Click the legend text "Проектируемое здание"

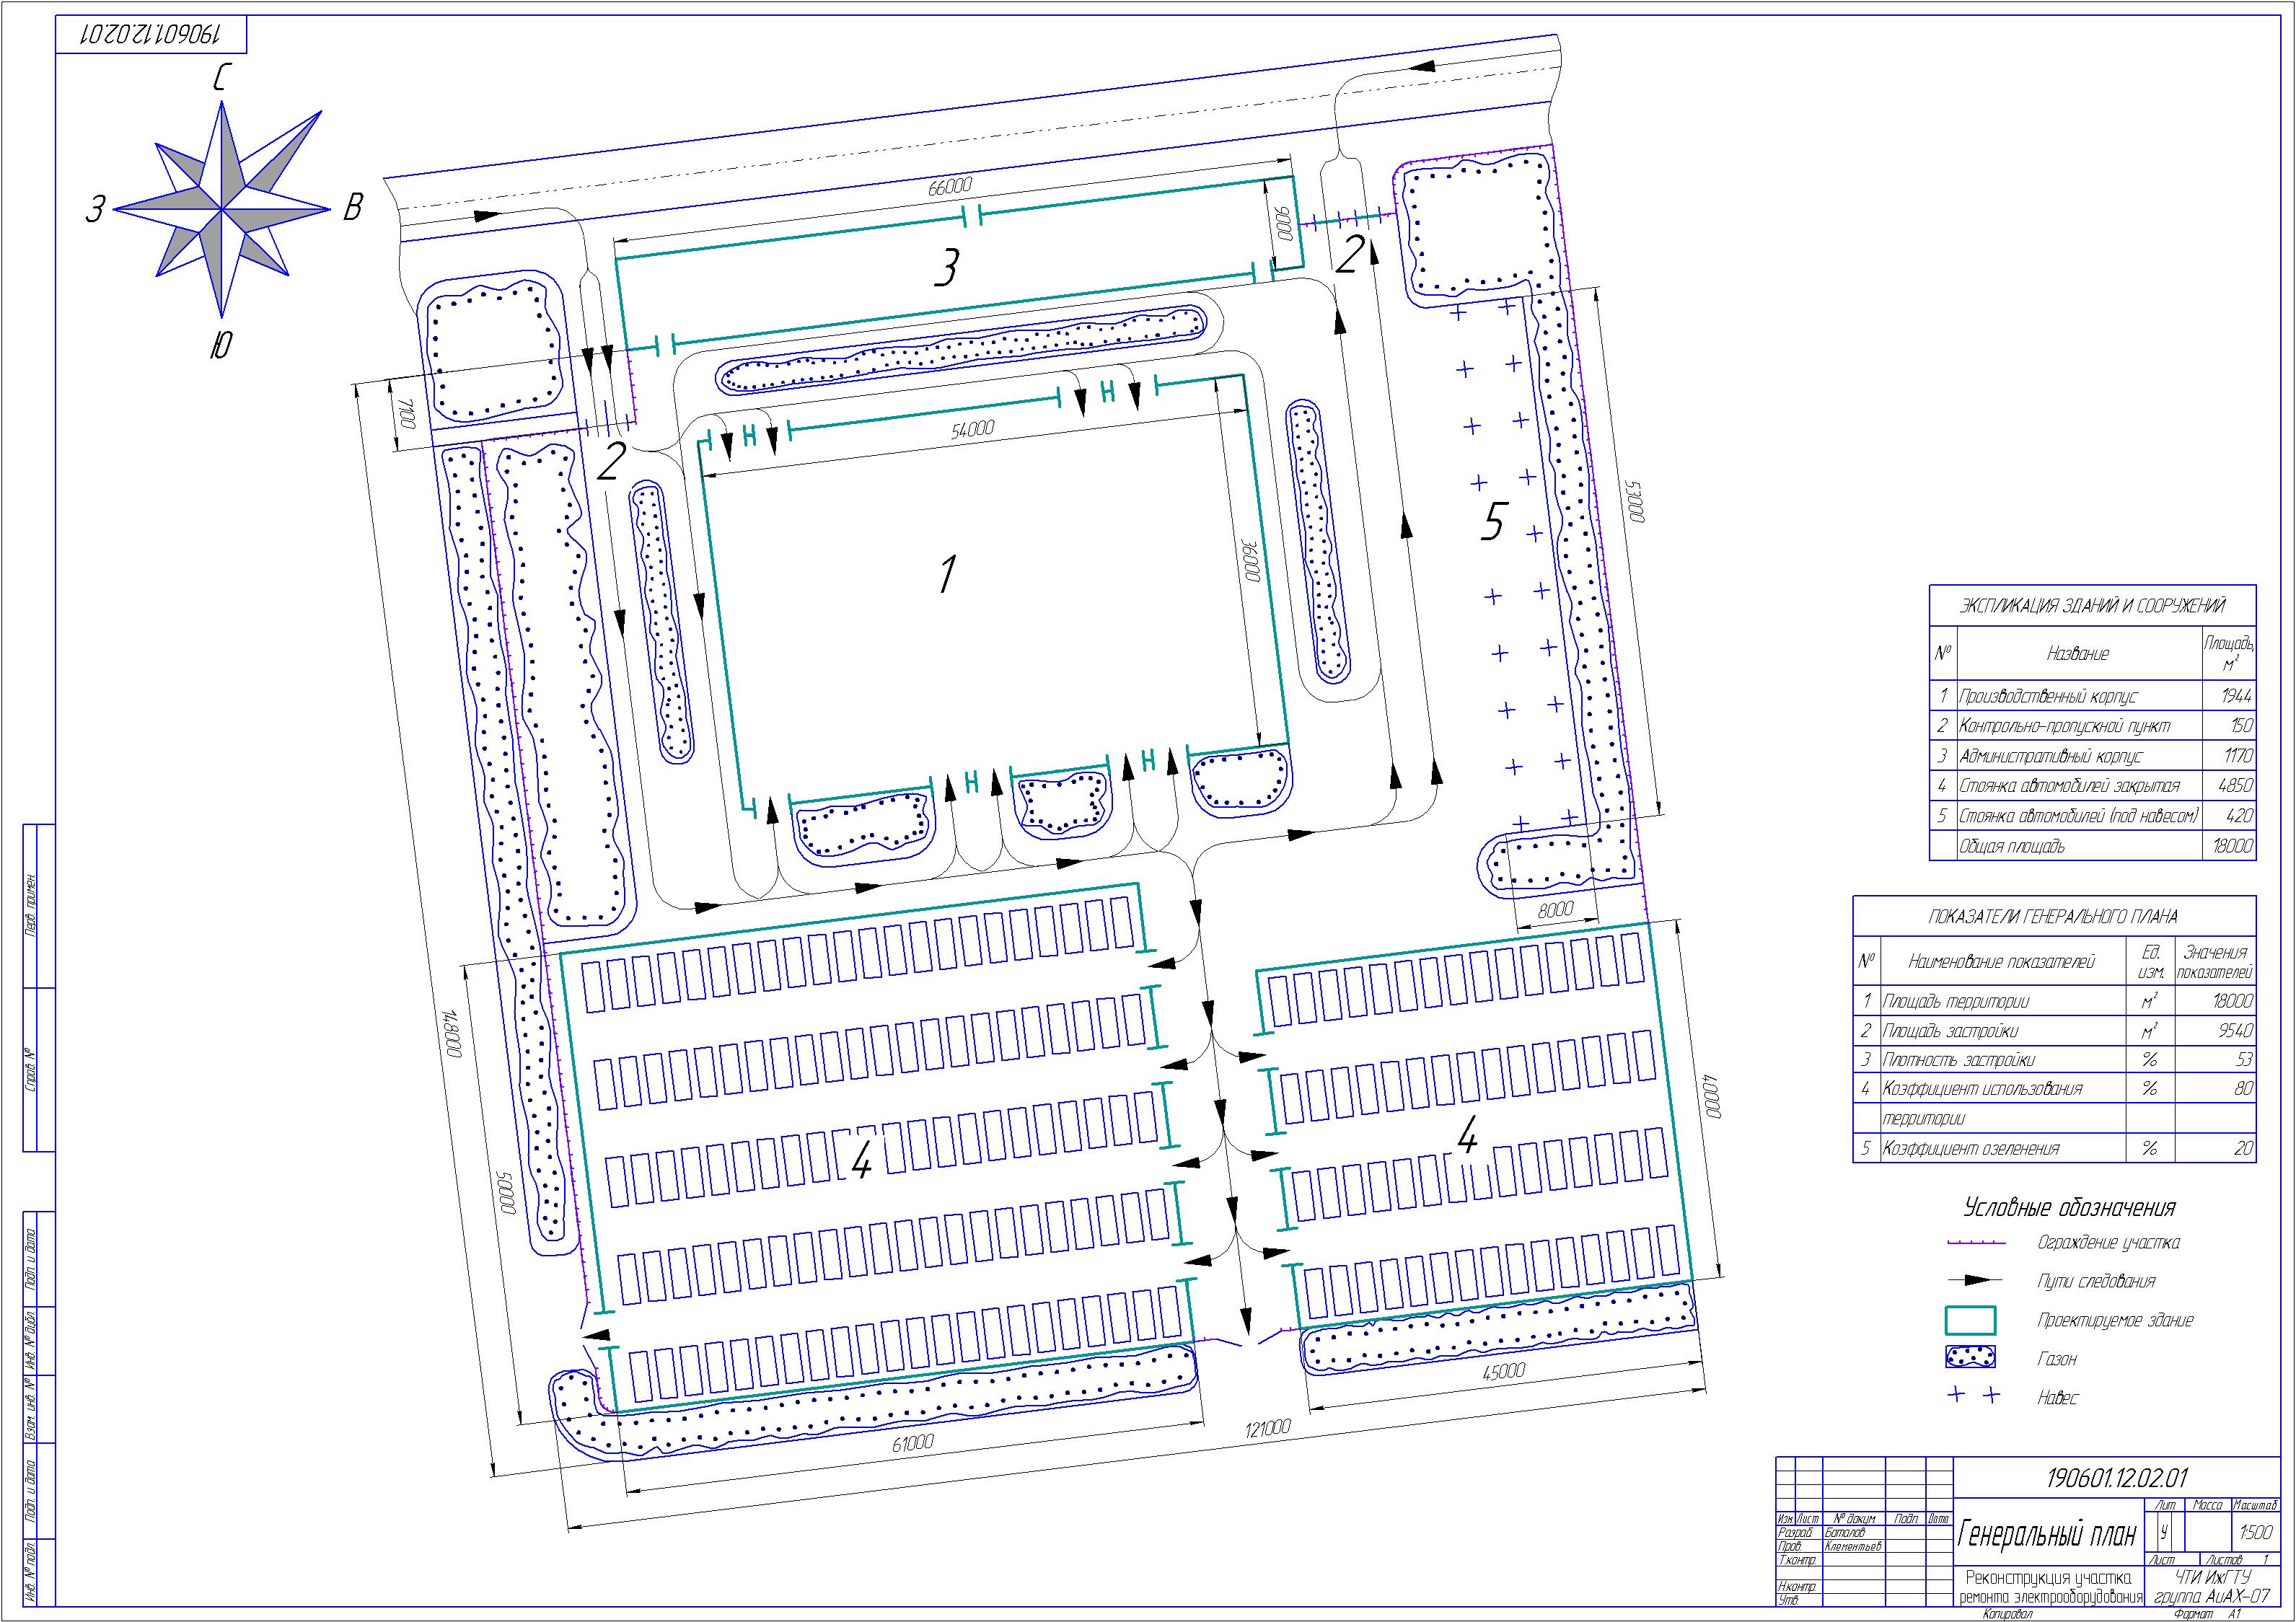pos(2115,1320)
